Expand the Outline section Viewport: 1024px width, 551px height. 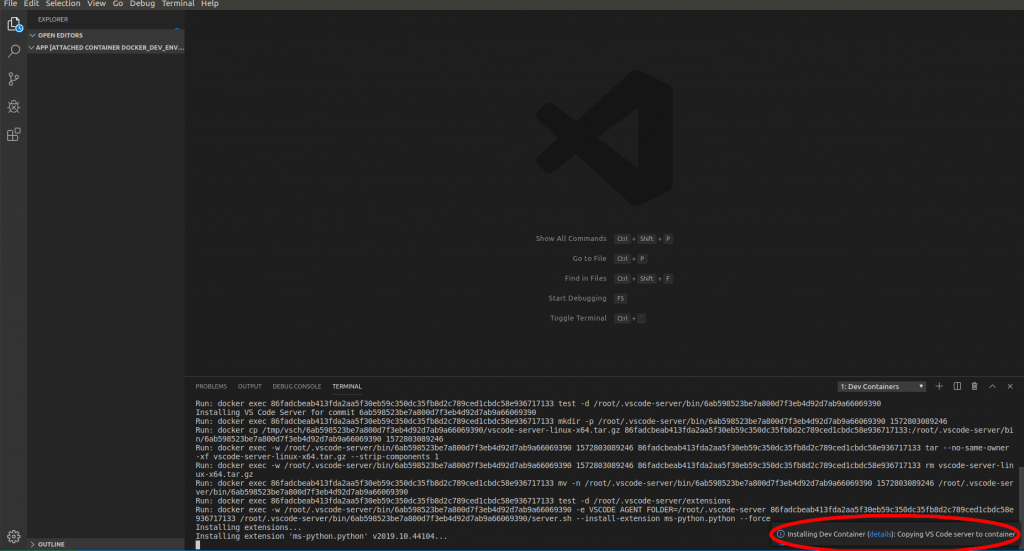click(x=106, y=544)
